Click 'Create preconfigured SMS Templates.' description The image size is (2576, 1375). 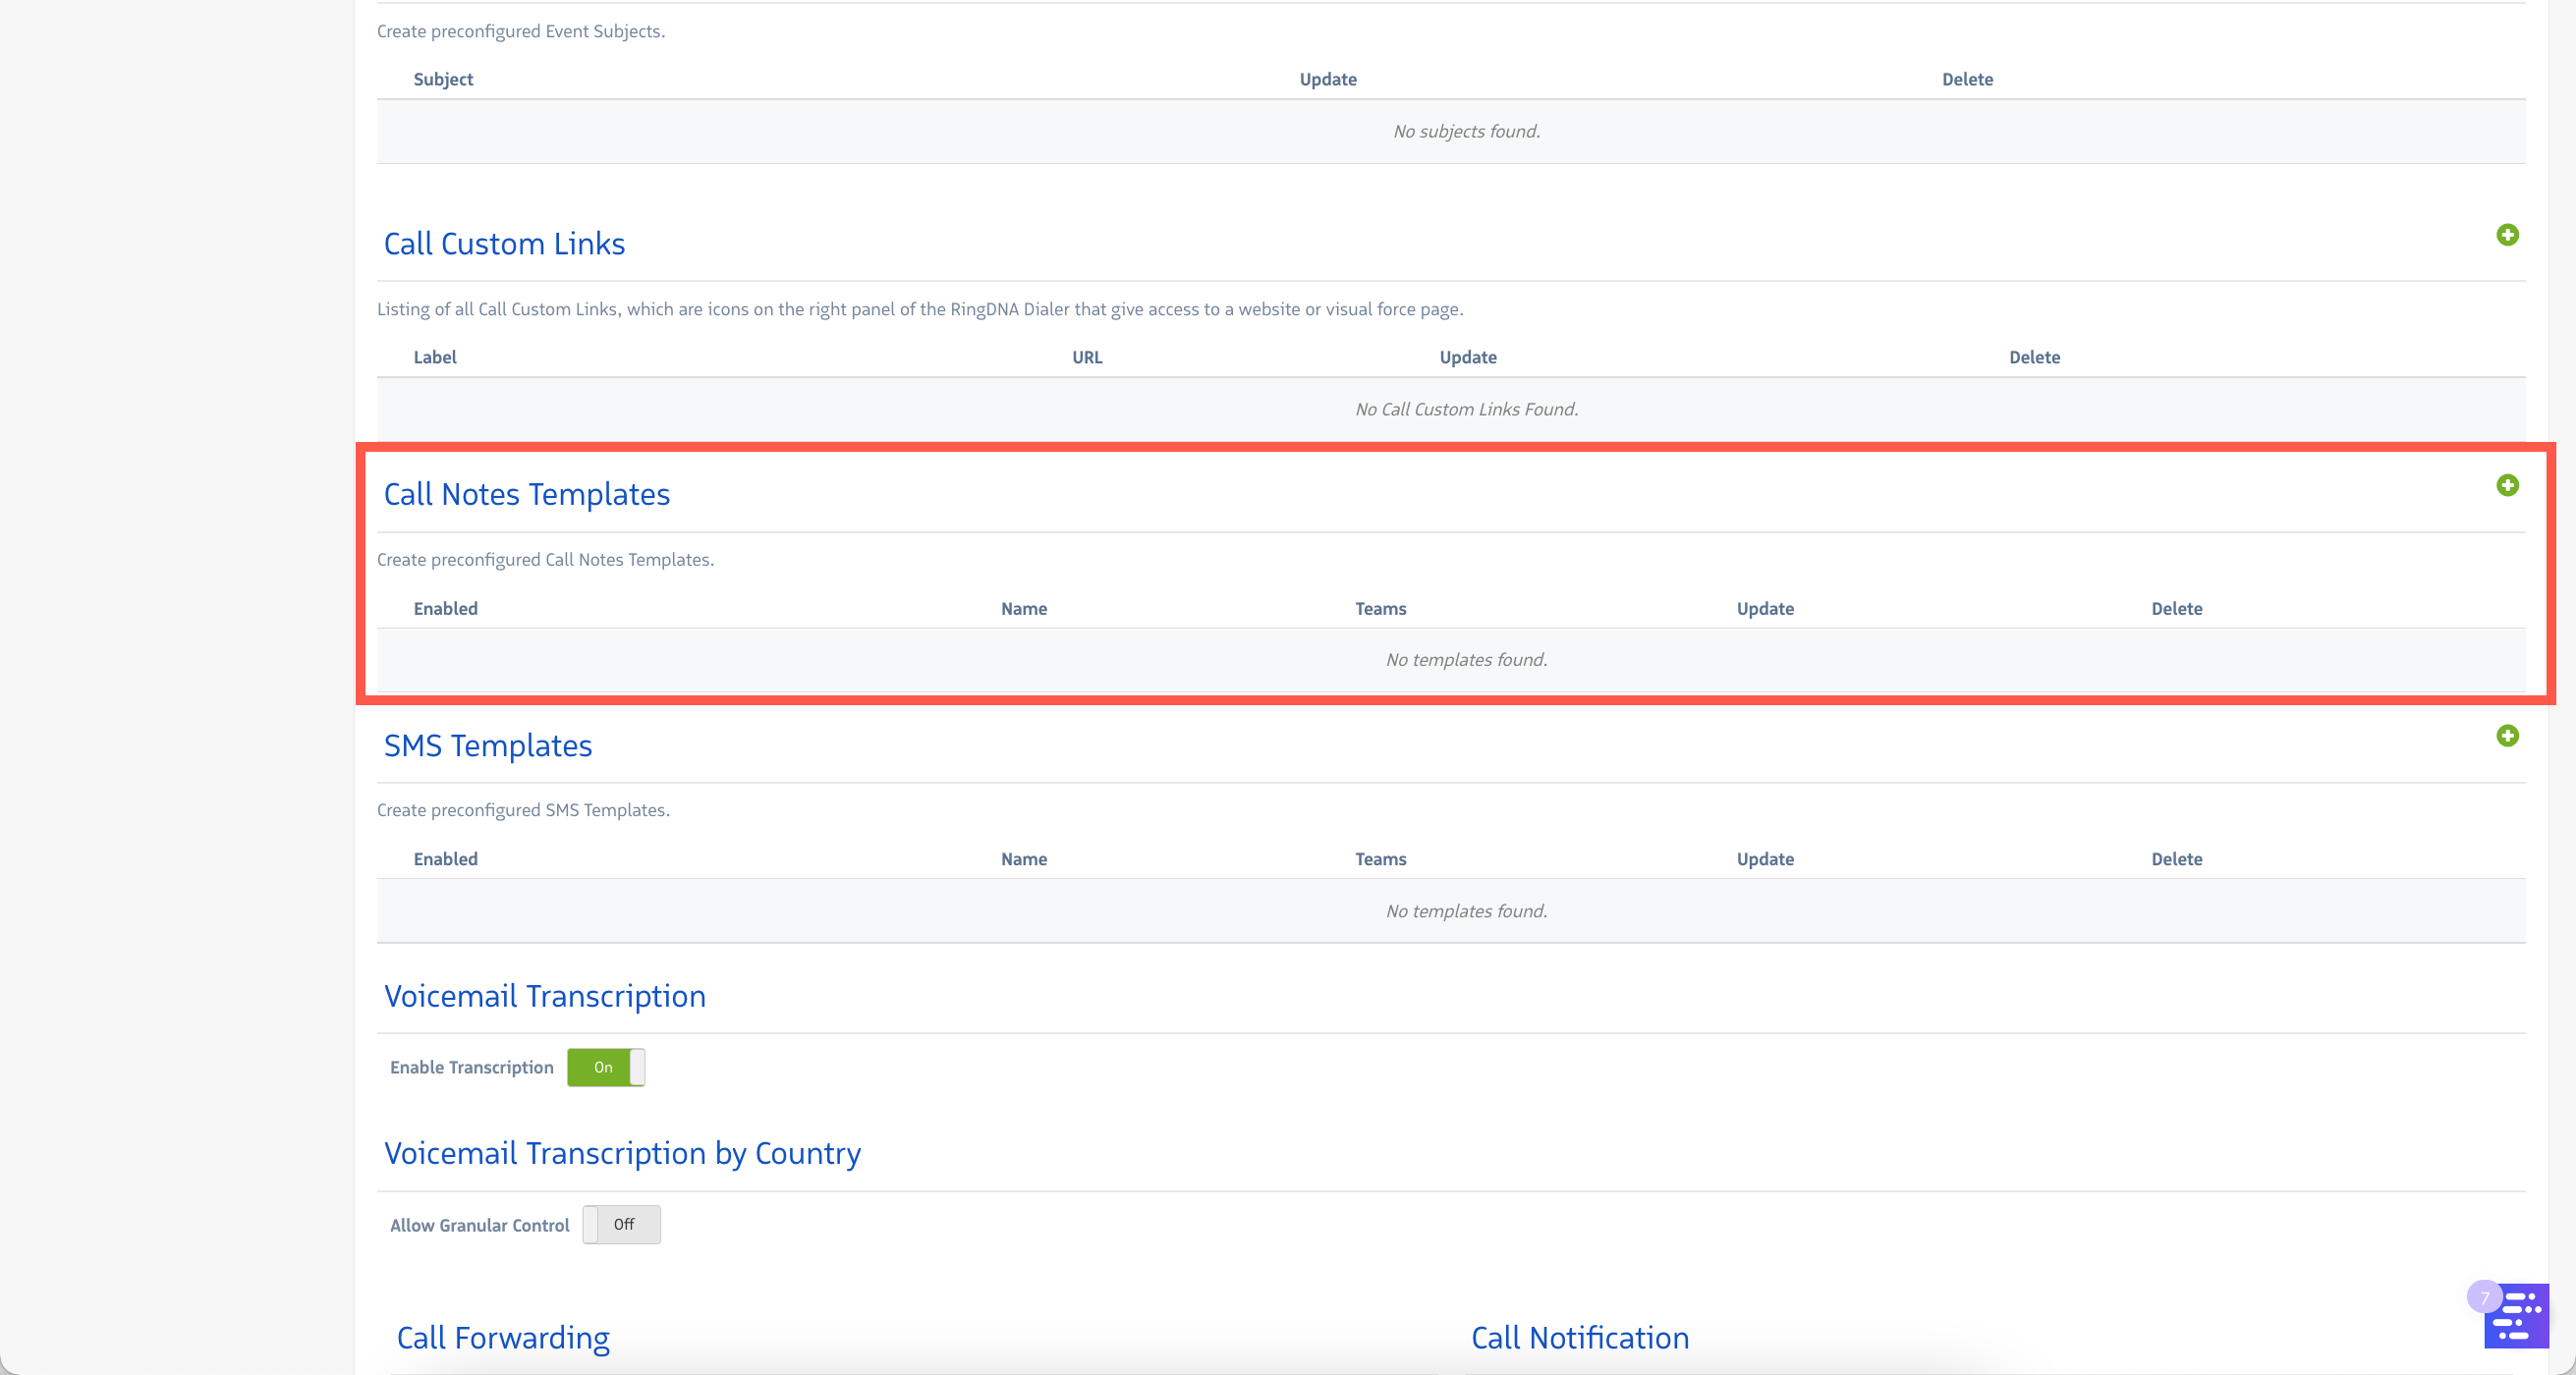[523, 810]
